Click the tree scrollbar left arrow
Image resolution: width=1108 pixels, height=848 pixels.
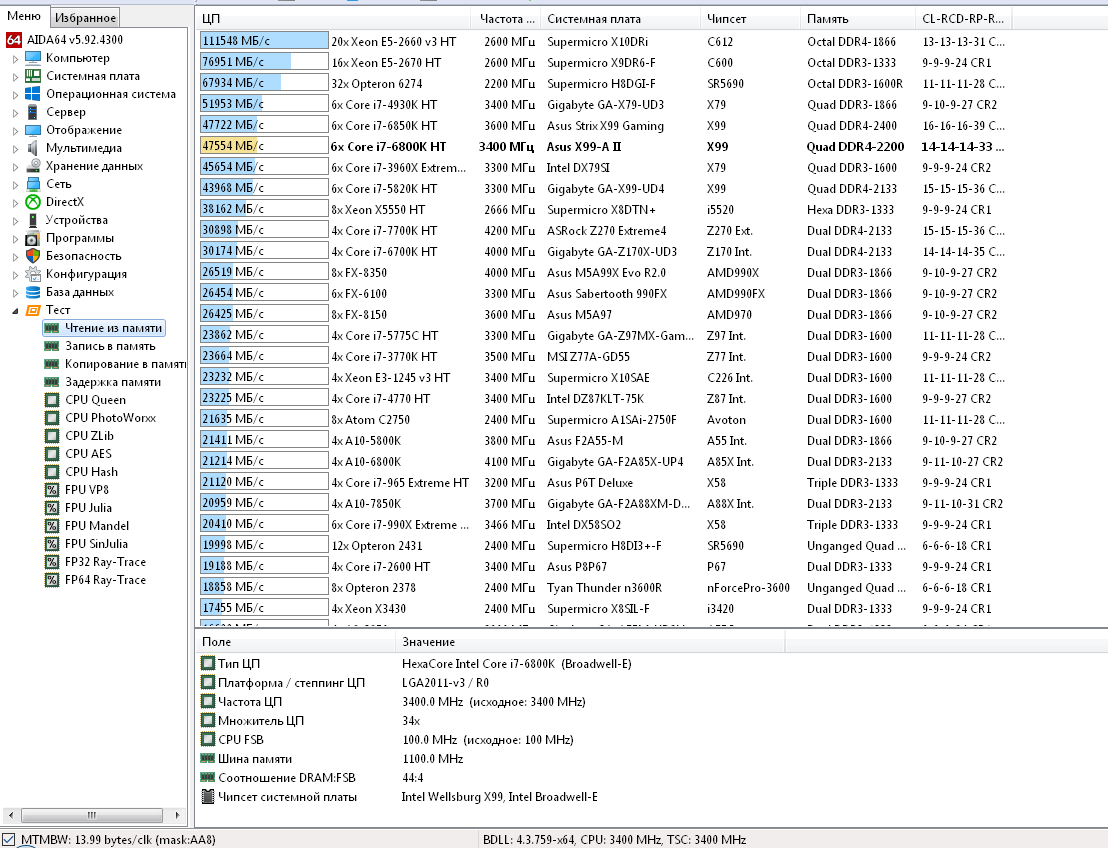9,815
